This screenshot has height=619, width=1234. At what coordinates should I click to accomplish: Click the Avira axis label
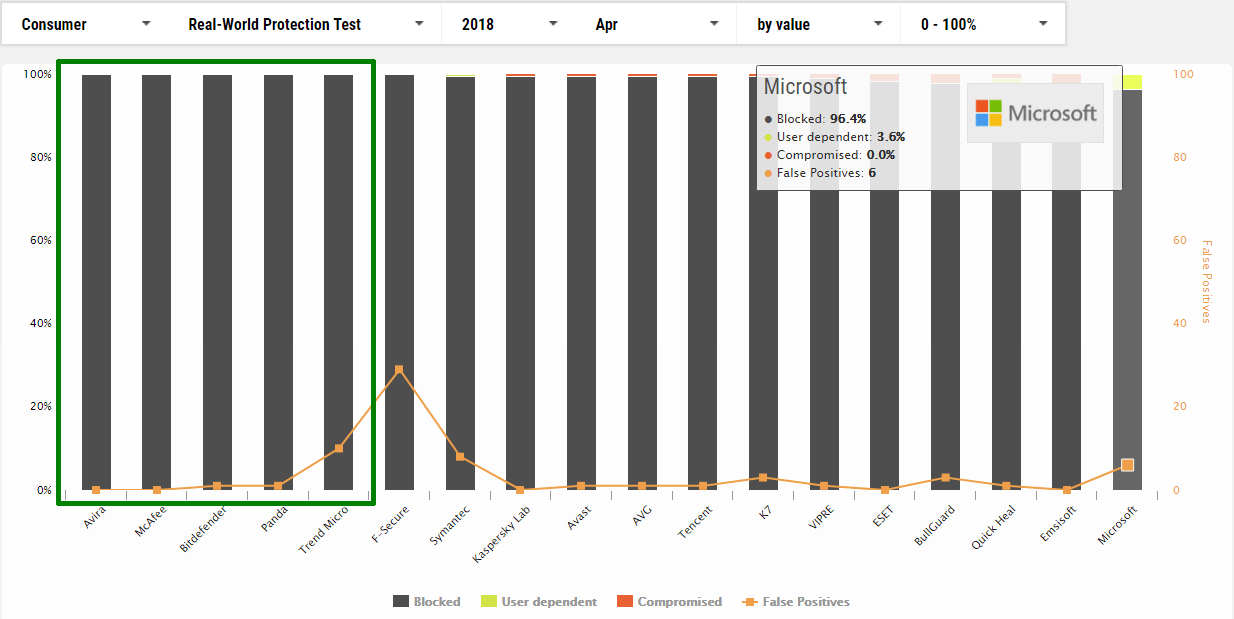pos(95,518)
